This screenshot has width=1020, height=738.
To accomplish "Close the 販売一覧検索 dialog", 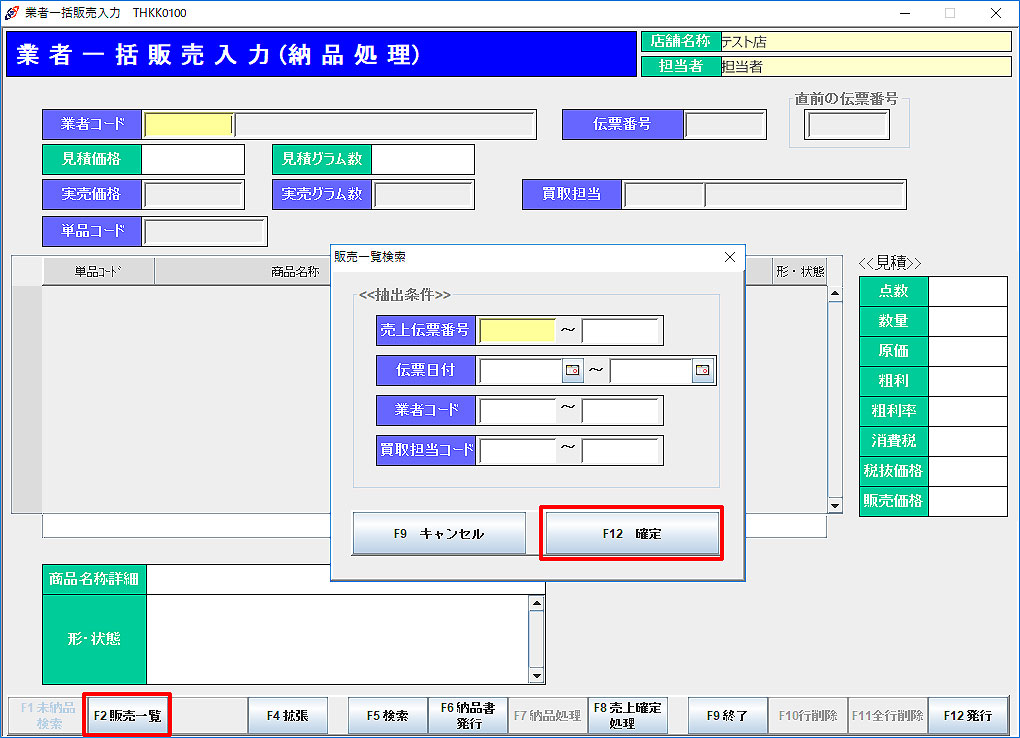I will click(x=729, y=257).
